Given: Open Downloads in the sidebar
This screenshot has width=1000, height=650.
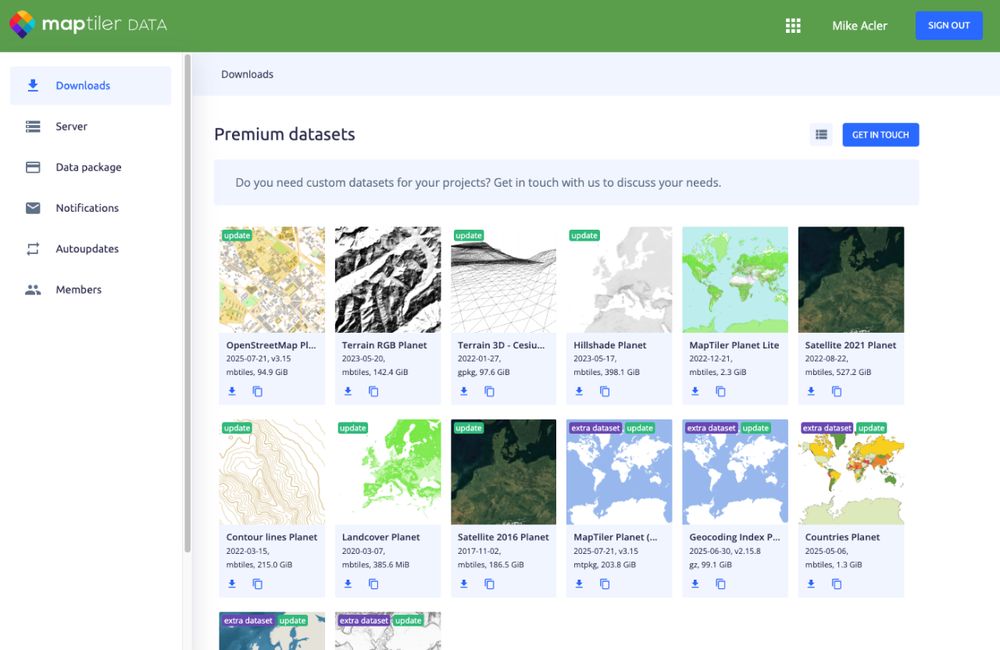Looking at the screenshot, I should (x=91, y=85).
